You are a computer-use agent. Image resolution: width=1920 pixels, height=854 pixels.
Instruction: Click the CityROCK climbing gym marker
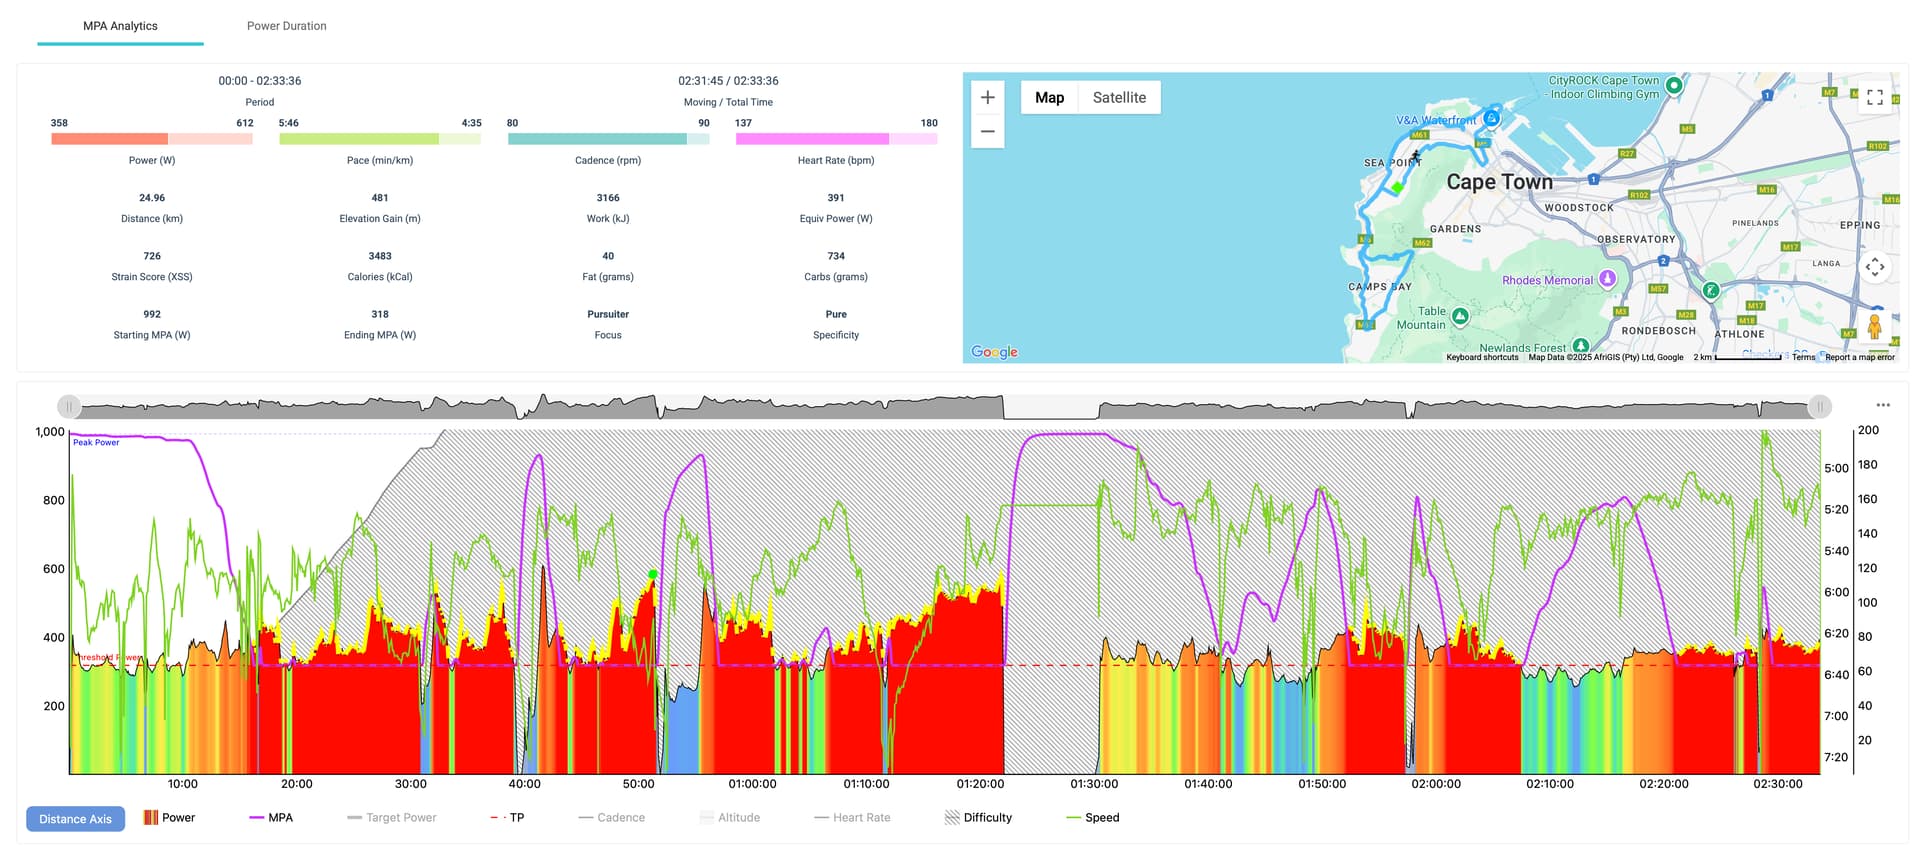1674,86
